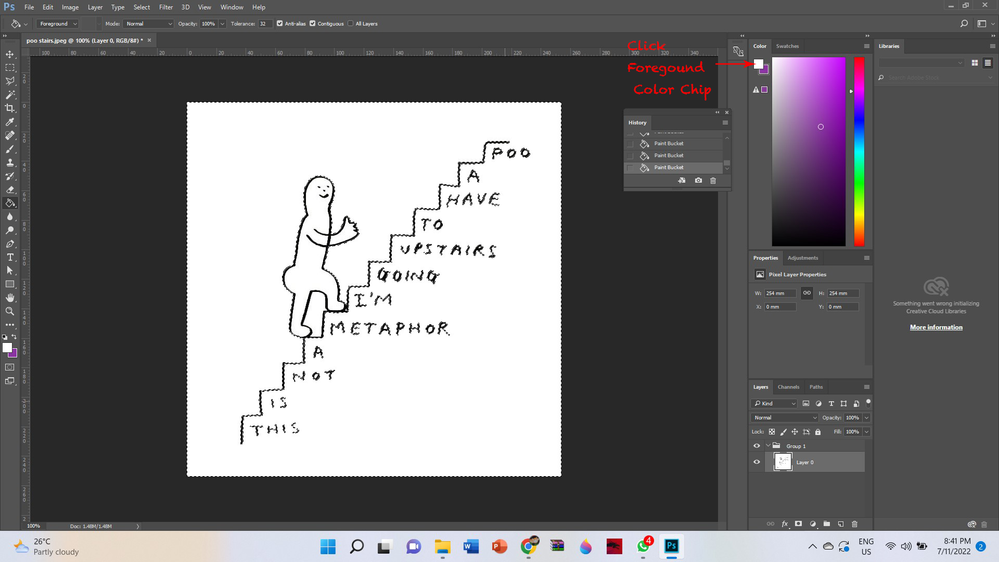Viewport: 999px width, 562px height.
Task: Select the Rectangular Marquee tool
Action: coord(10,68)
